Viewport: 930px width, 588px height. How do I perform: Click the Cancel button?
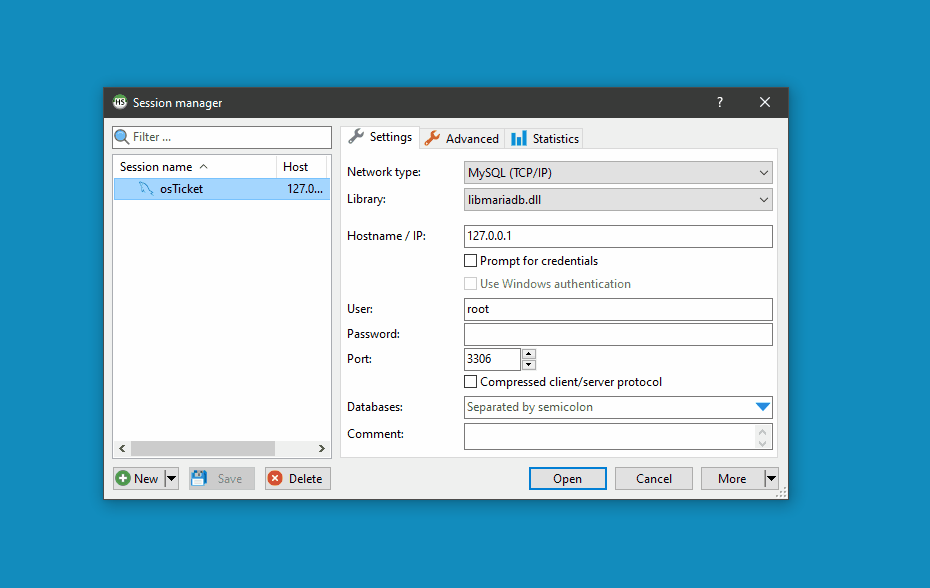tap(654, 478)
